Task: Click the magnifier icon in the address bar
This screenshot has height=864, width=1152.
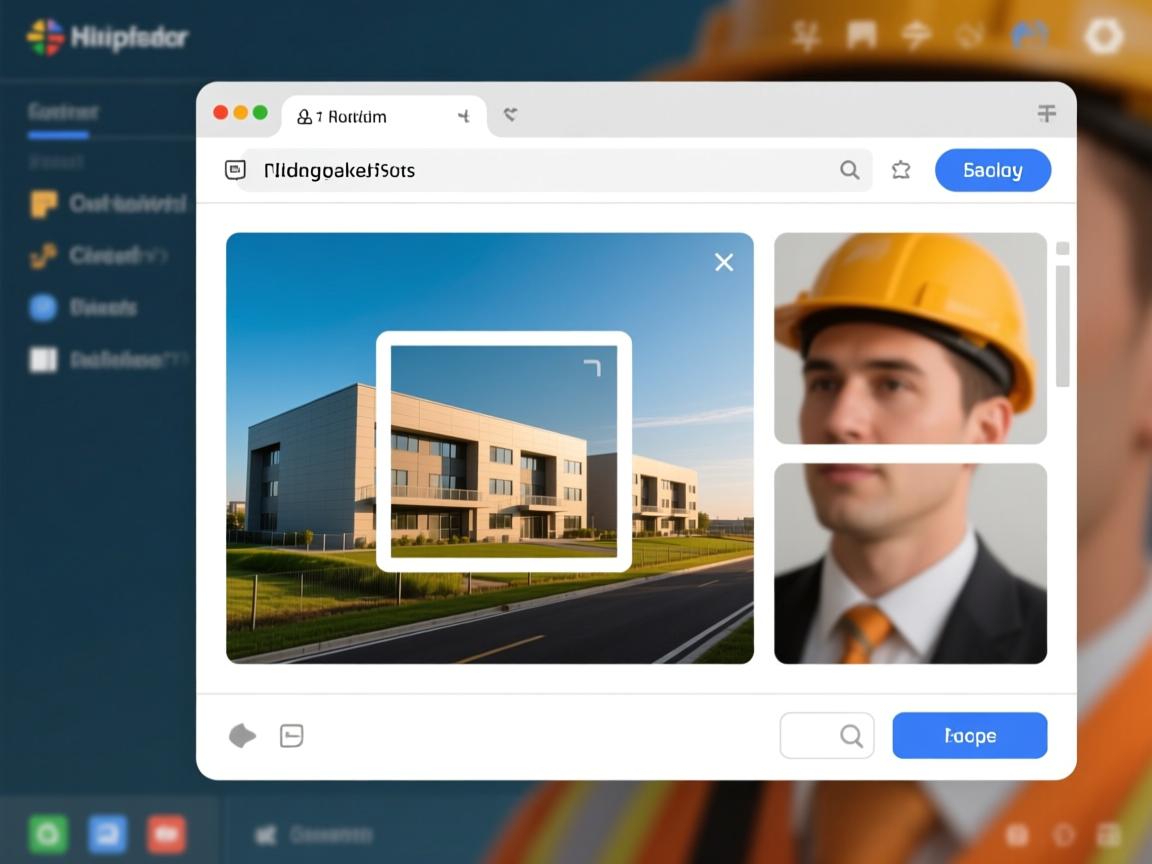Action: coord(849,170)
